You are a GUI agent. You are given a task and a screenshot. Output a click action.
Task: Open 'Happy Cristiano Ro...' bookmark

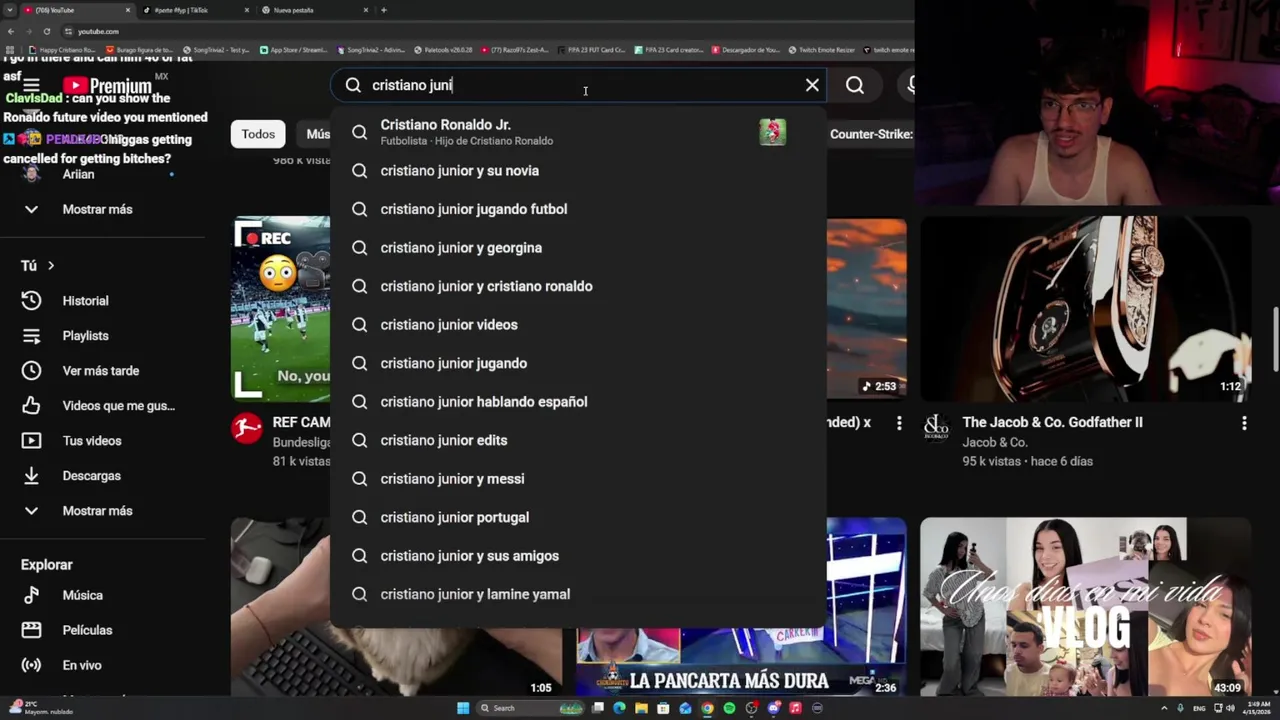(62, 49)
